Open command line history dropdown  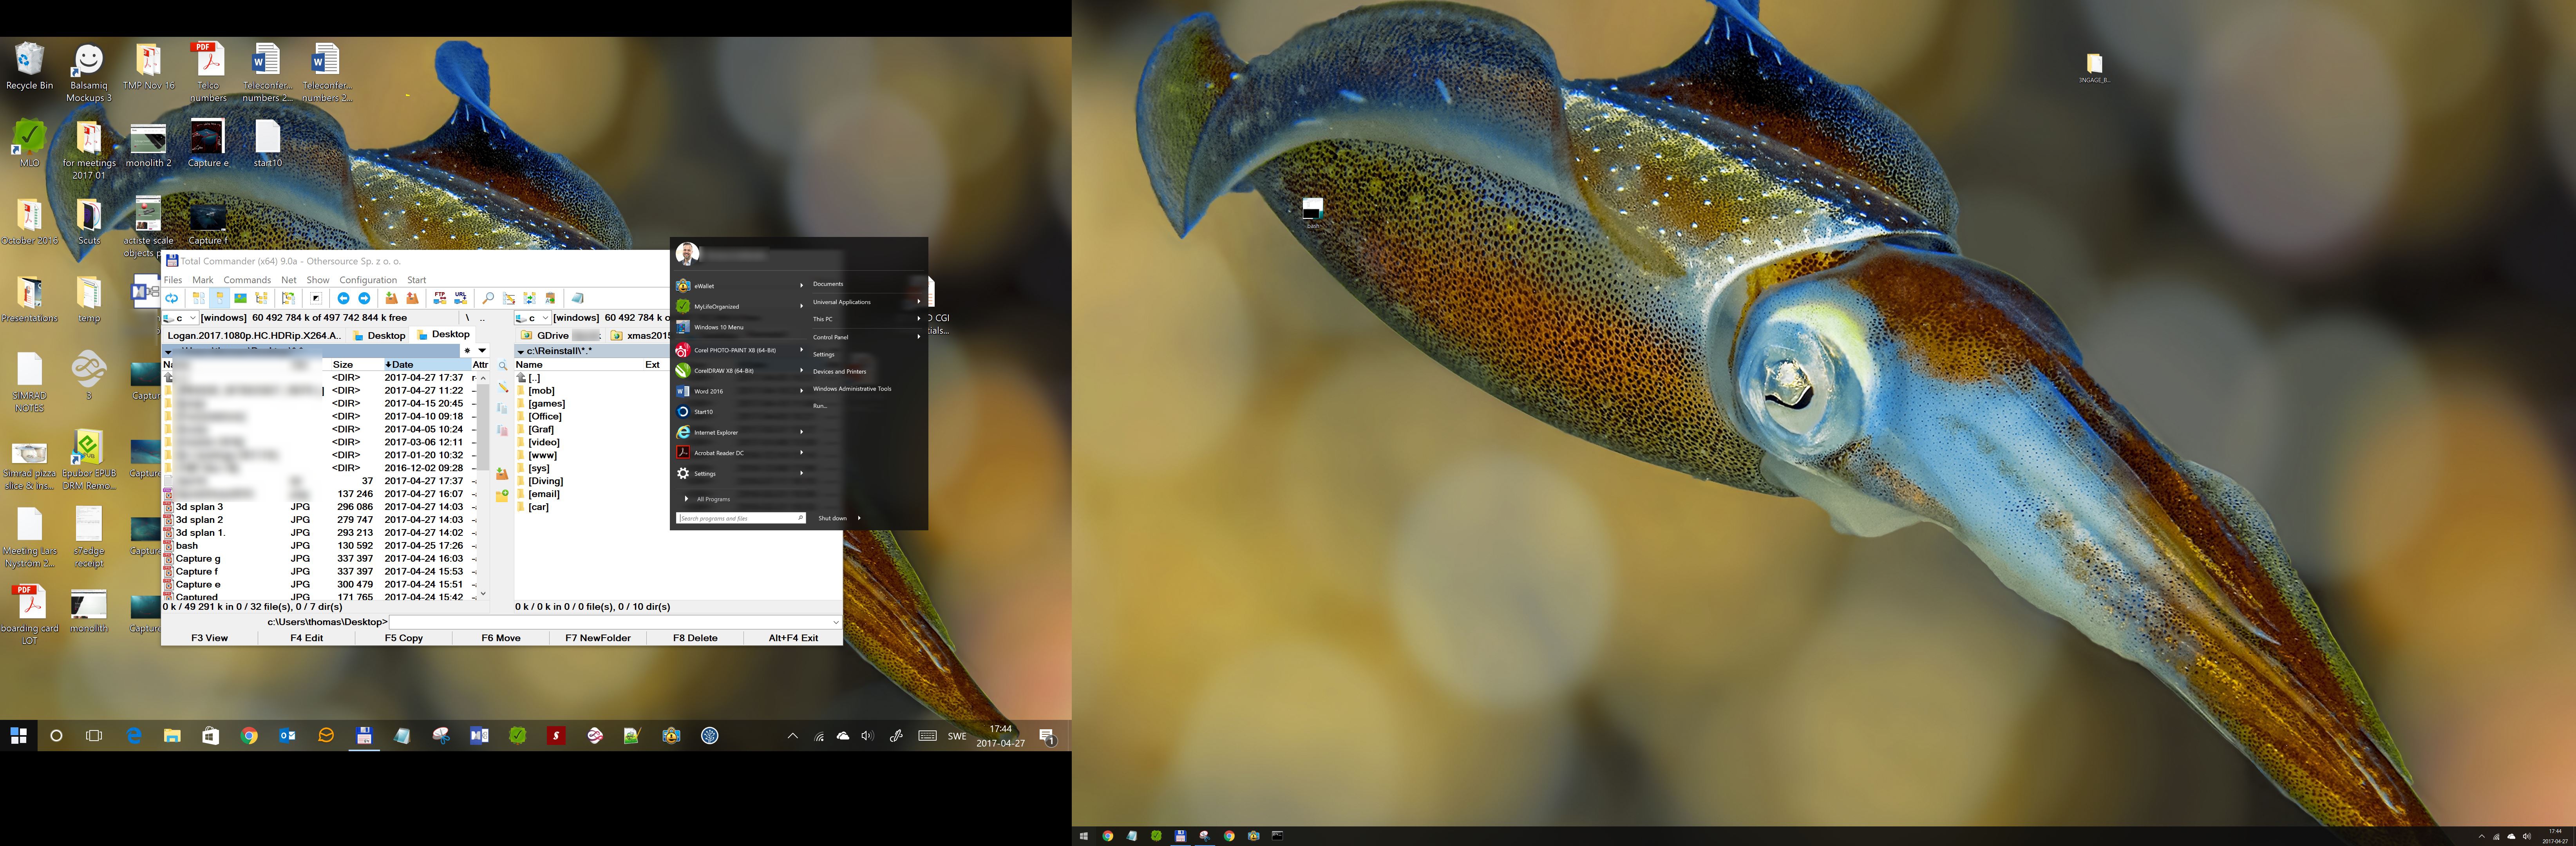coord(835,622)
